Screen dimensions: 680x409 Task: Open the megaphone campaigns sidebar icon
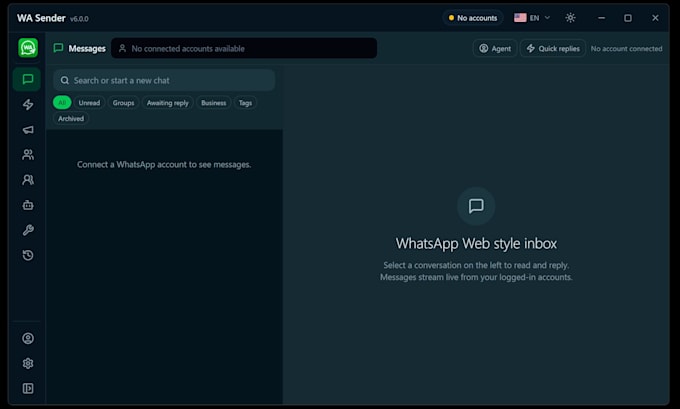[28, 130]
